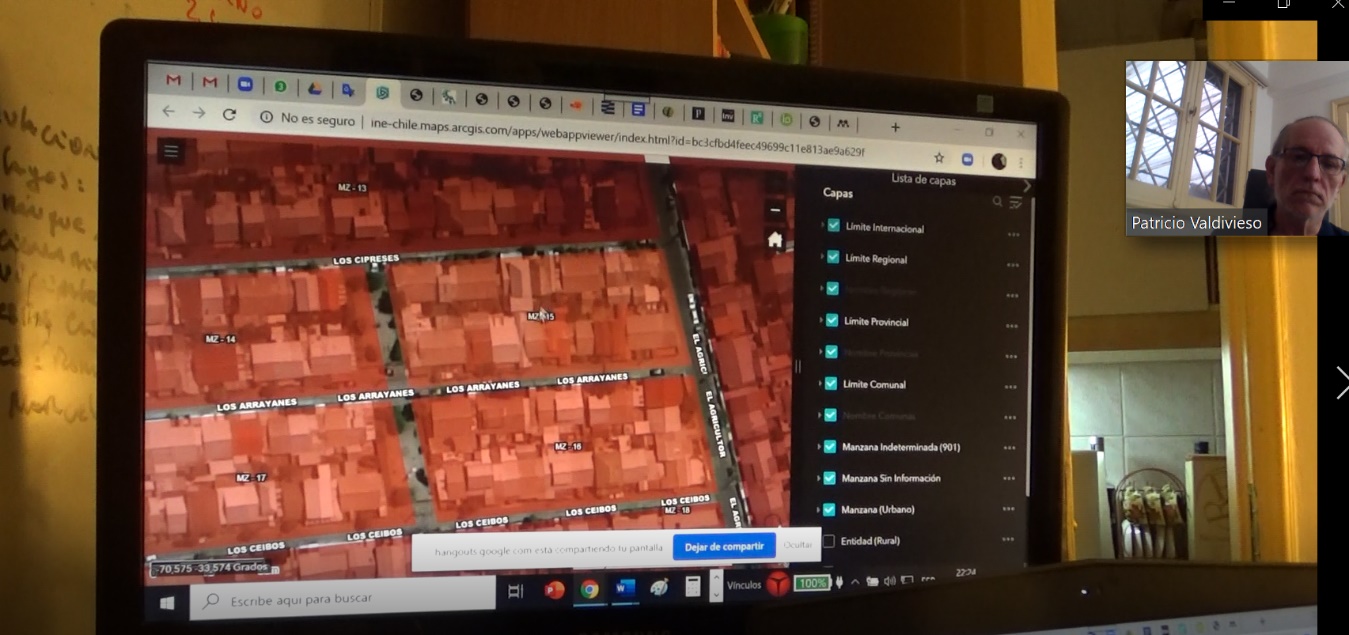Check the Entidad (Rural) layer
Image resolution: width=1349 pixels, height=635 pixels.
tap(828, 541)
